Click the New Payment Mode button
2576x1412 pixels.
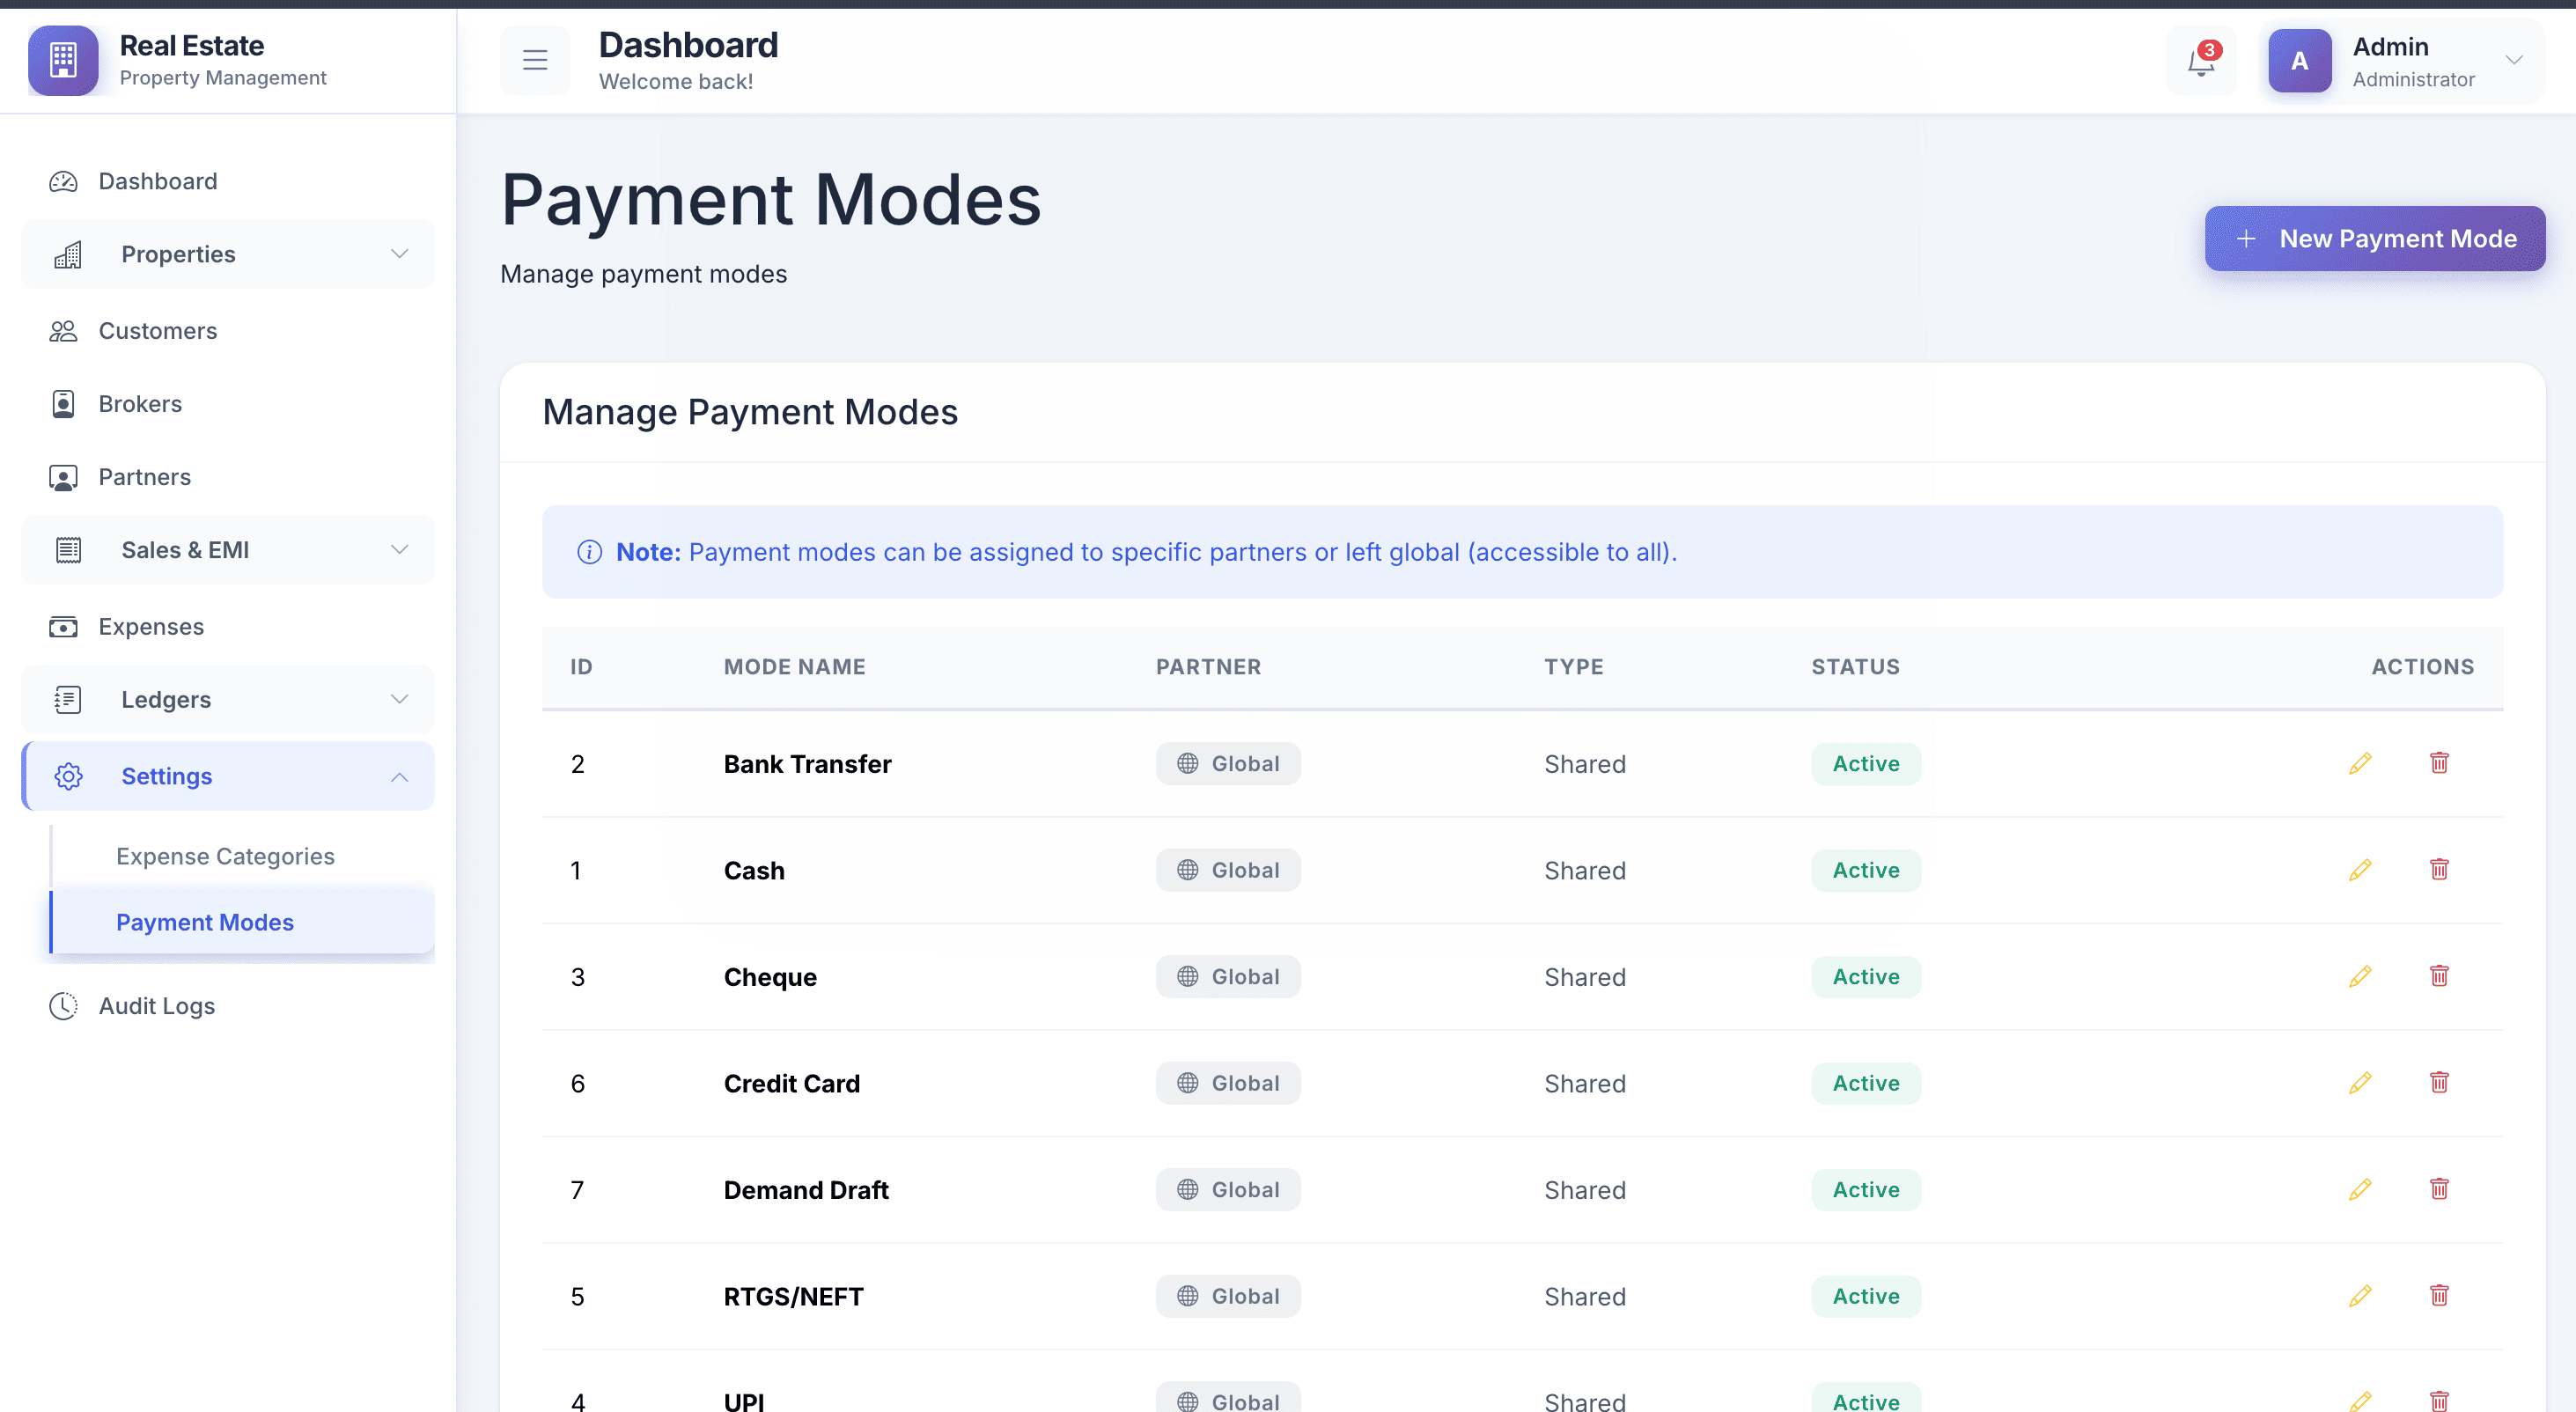coord(2374,239)
